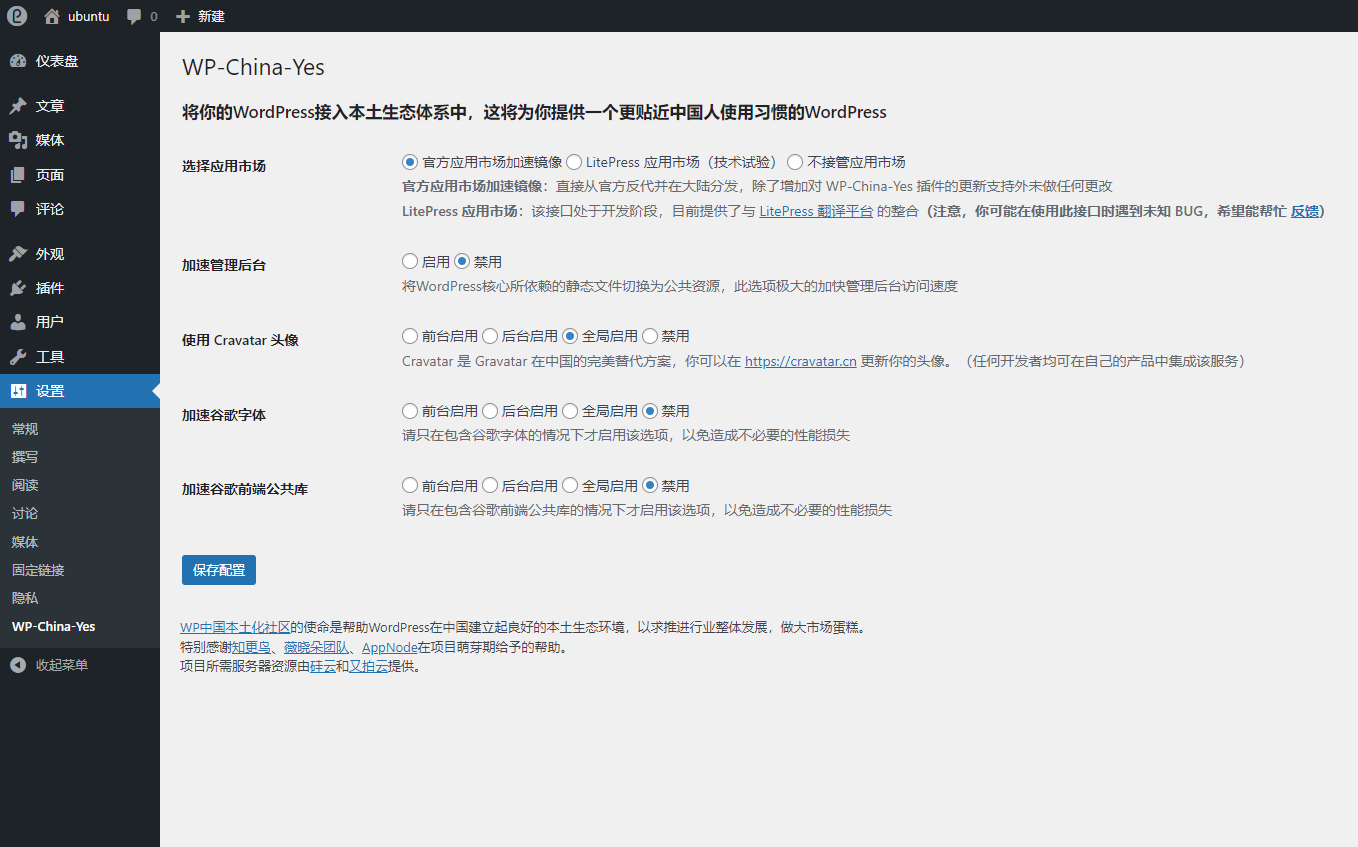The width and height of the screenshot is (1358, 847).
Task: Open 仪表盘 via the dashboard gauge icon
Action: [18, 61]
